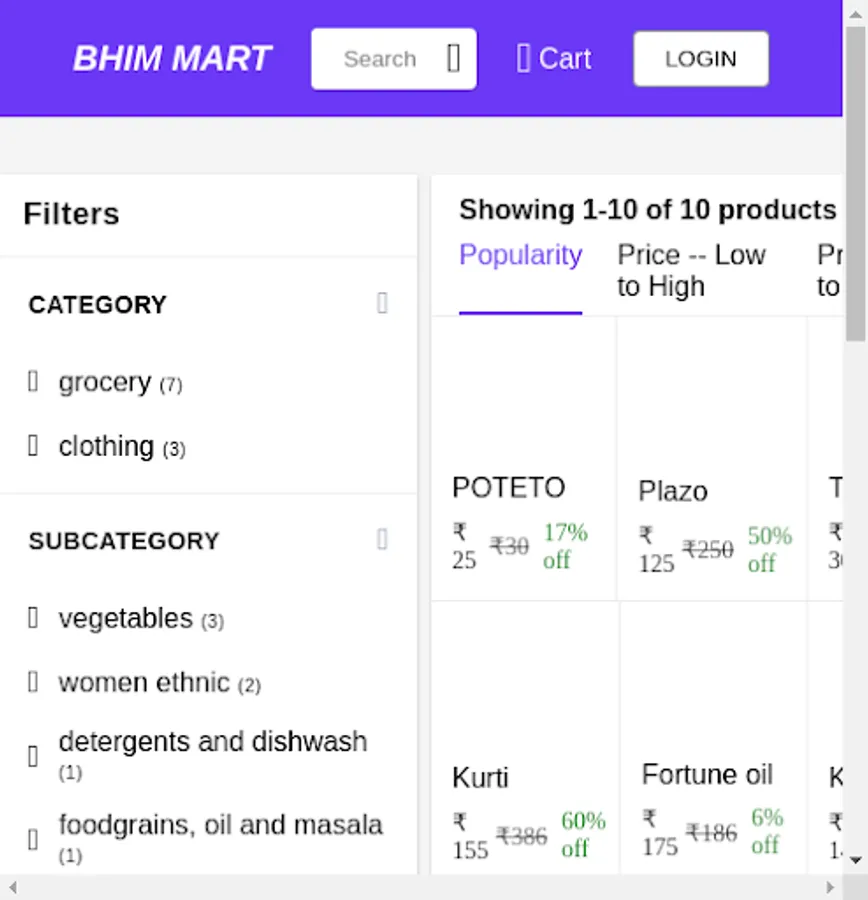Click the search magnifier icon
The width and height of the screenshot is (868, 900).
click(x=452, y=58)
